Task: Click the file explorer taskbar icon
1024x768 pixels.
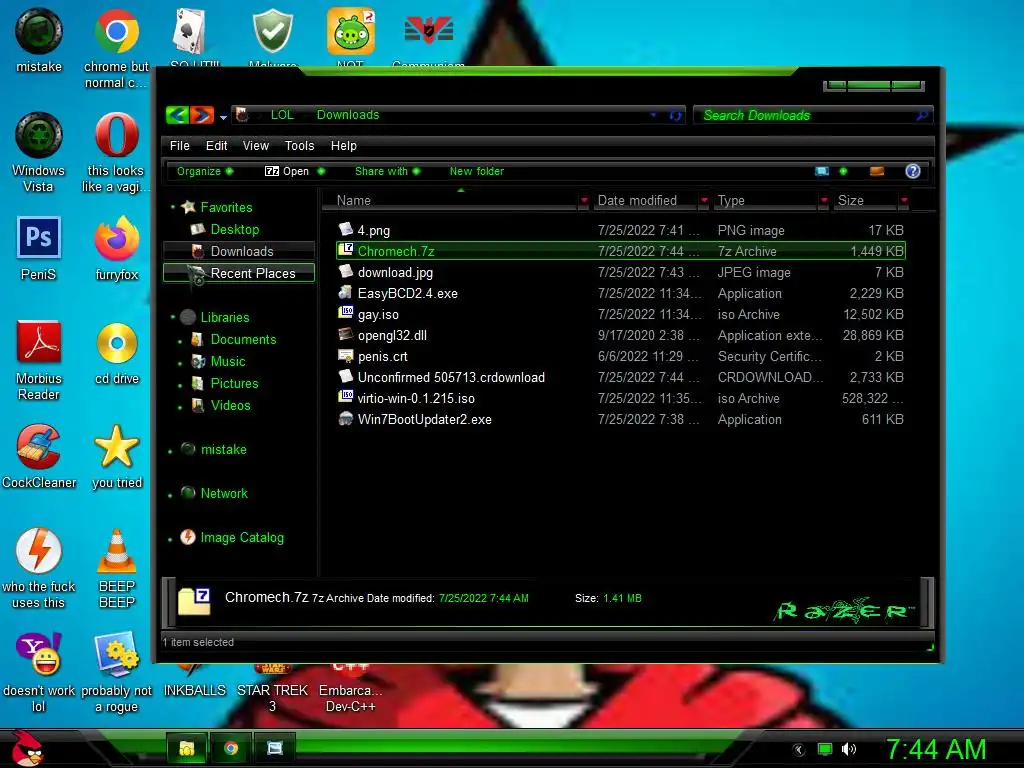Action: [187, 748]
